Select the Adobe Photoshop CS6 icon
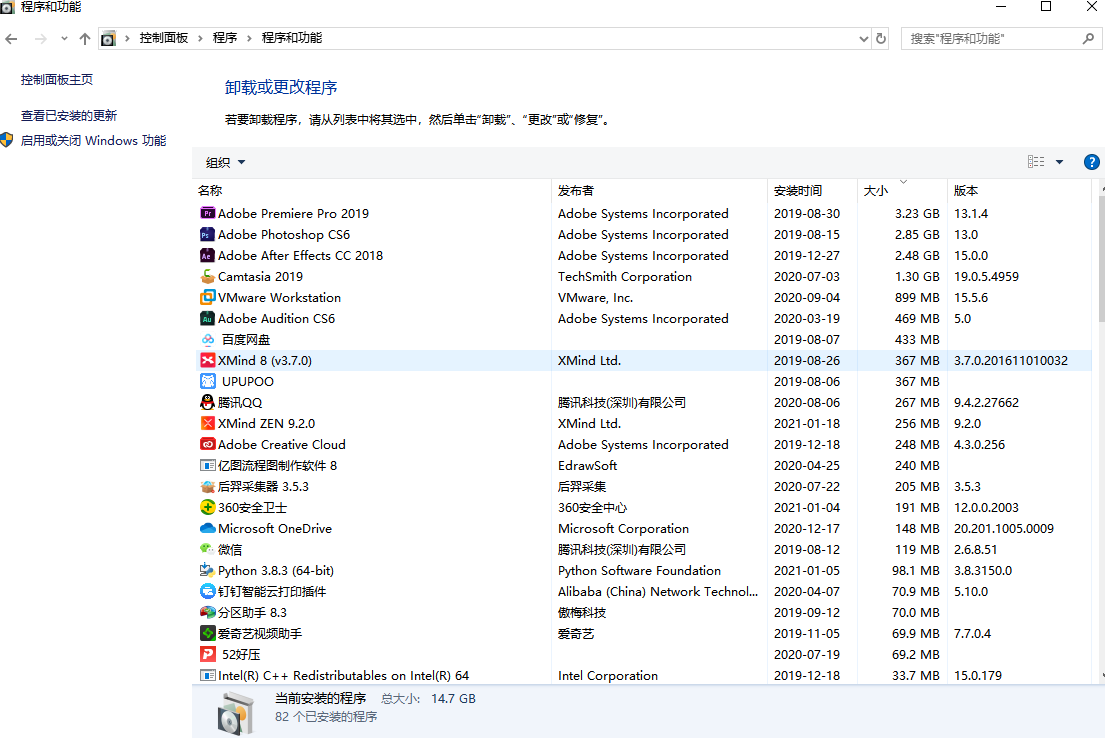The width and height of the screenshot is (1105, 738). coord(207,234)
